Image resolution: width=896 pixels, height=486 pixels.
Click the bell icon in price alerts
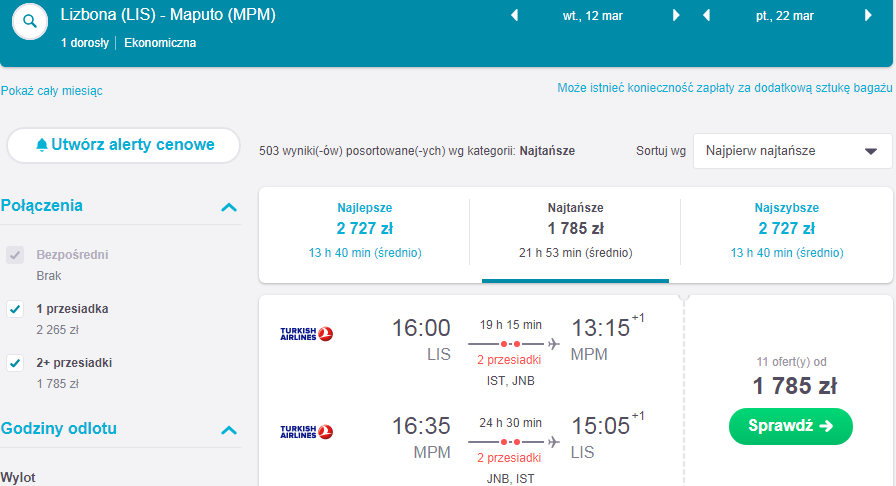pyautogui.click(x=42, y=145)
